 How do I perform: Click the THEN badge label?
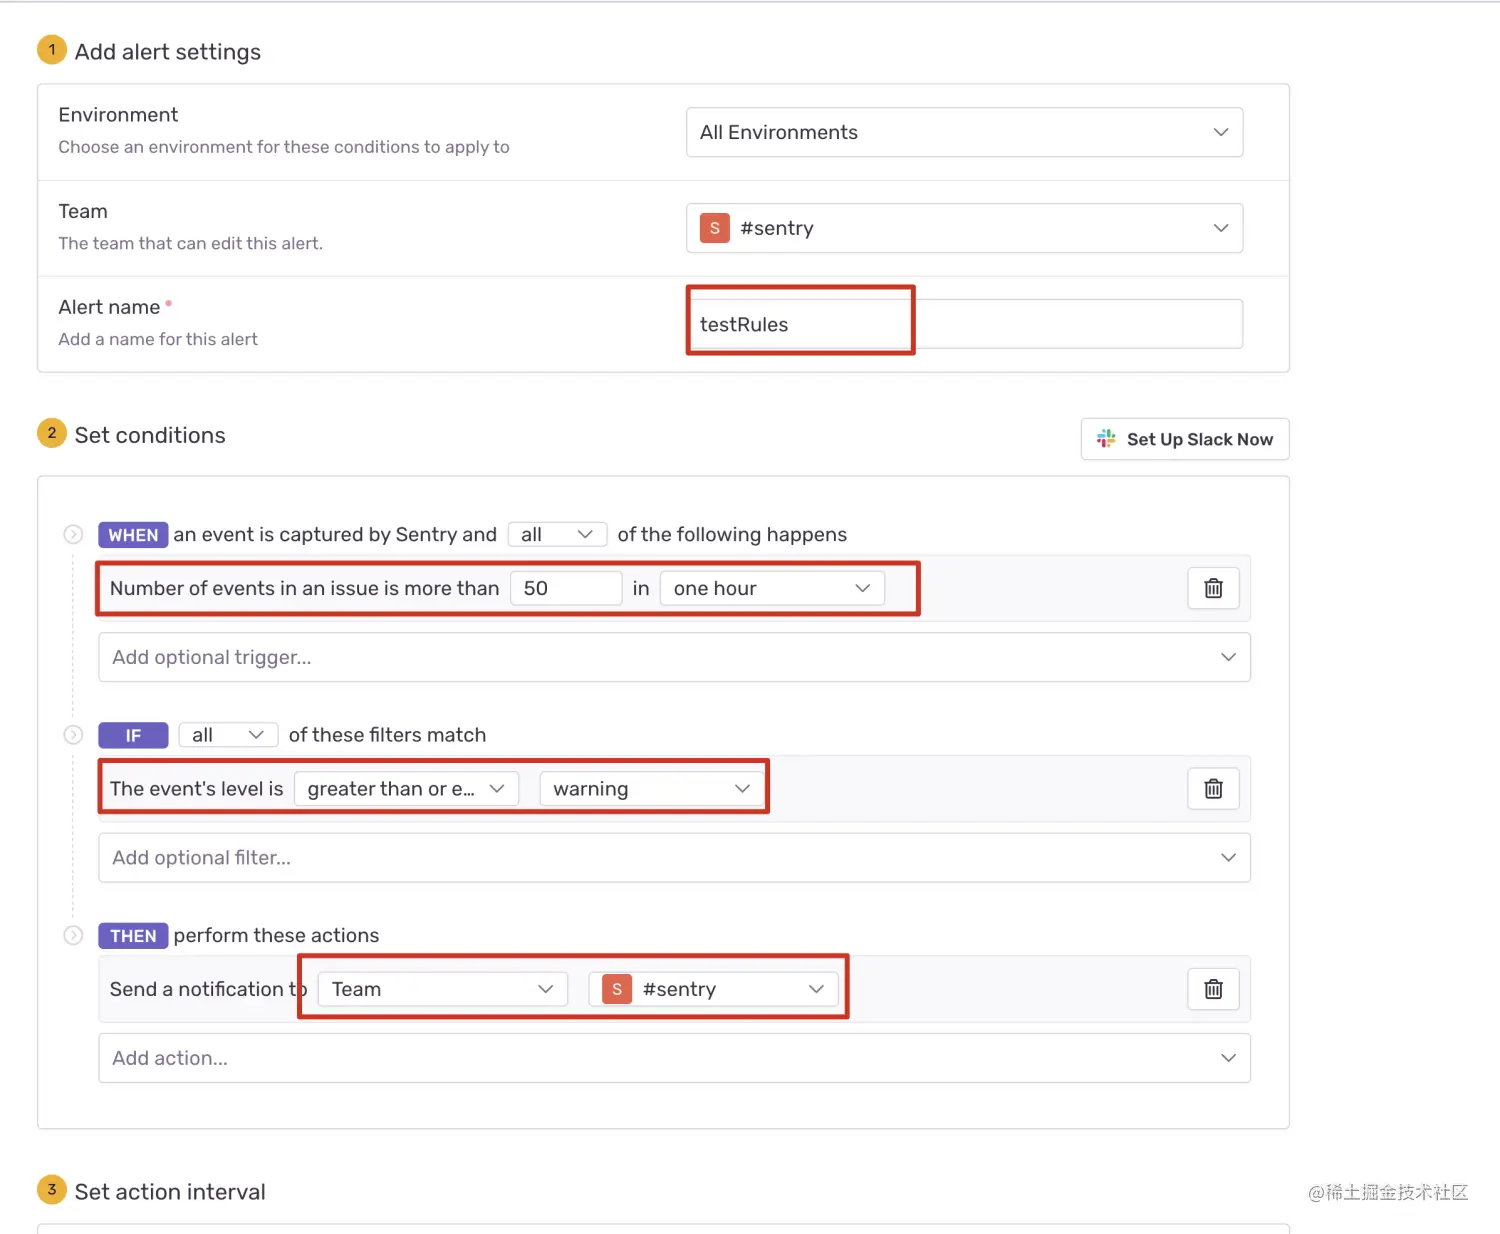(x=133, y=936)
